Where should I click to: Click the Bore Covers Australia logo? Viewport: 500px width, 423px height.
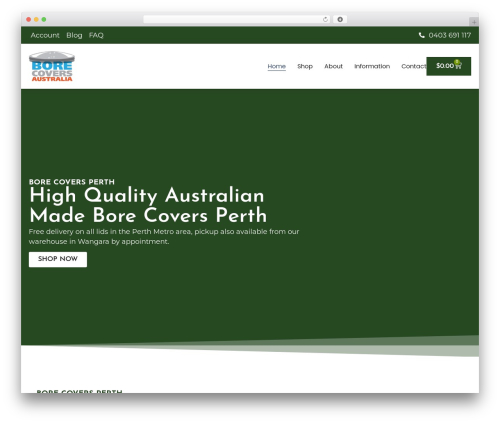[x=52, y=66]
